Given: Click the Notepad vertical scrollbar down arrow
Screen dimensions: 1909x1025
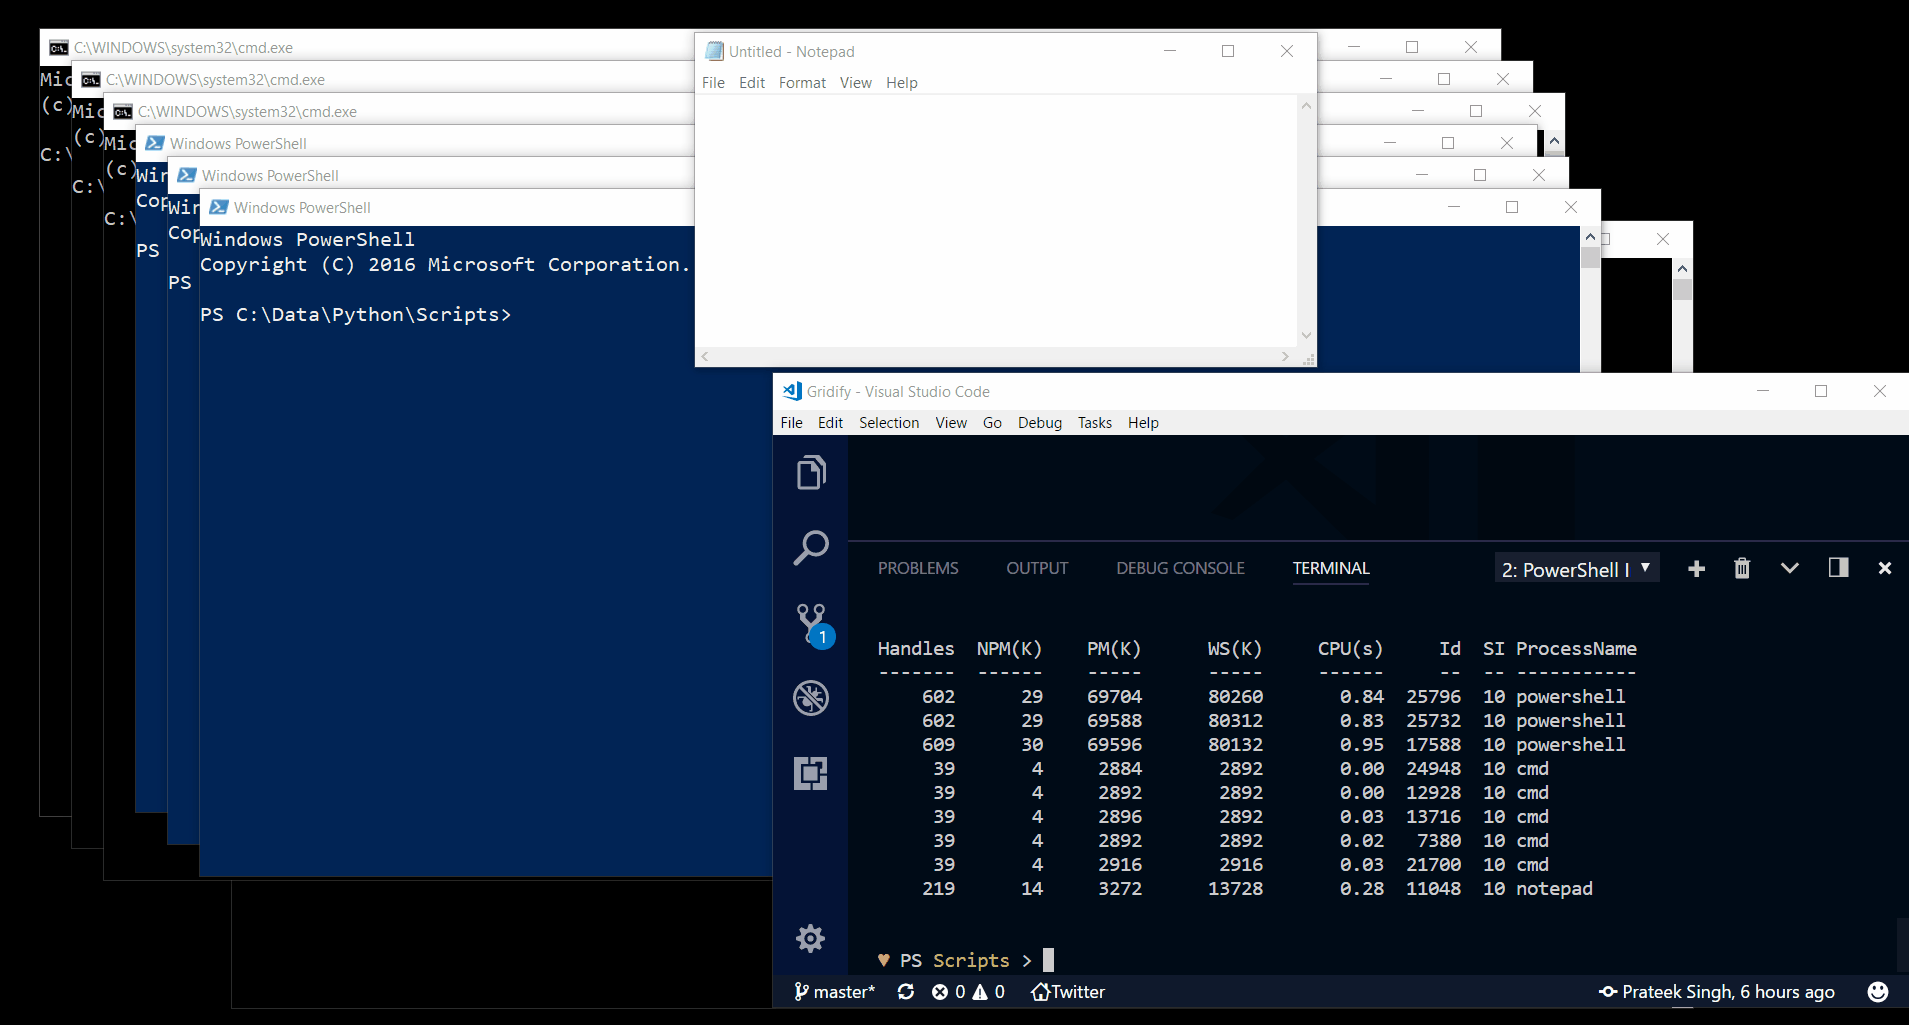Looking at the screenshot, I should 1306,335.
